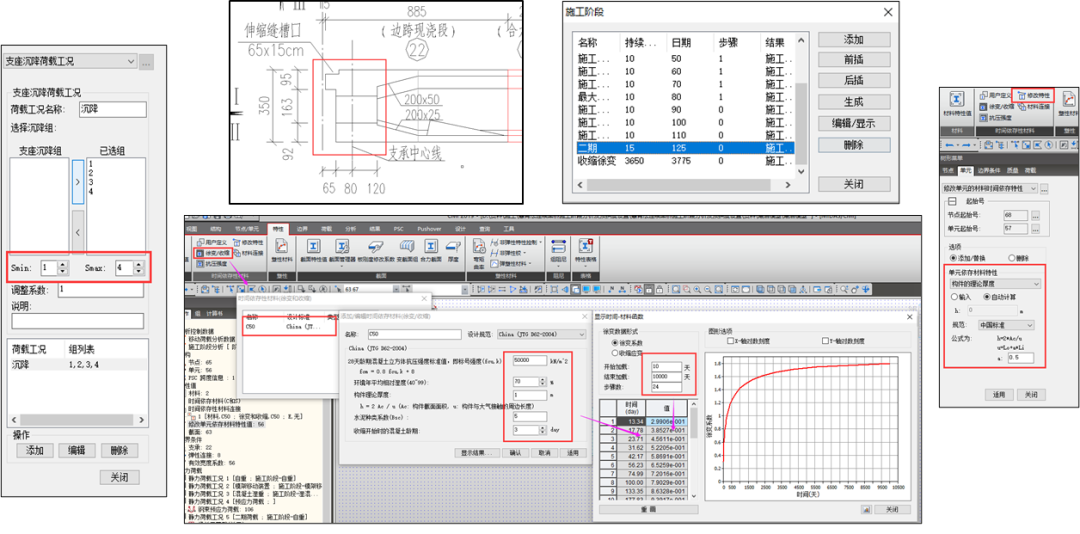Screen dimensions: 1080x534
Task: Open 截面特性值 ribbon icon
Action: pyautogui.click(x=314, y=249)
